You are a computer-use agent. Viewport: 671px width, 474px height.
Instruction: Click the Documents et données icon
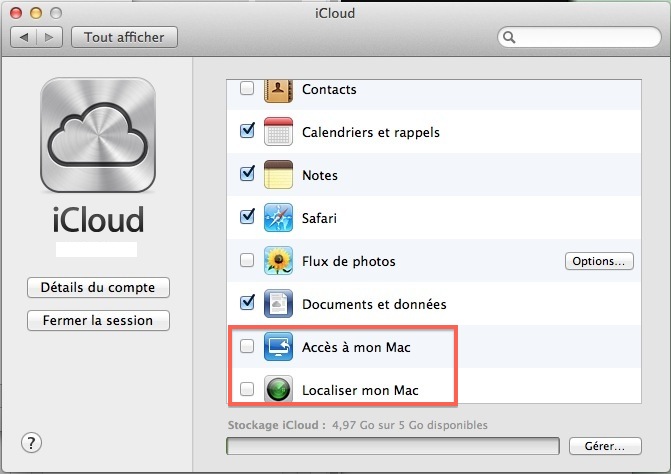pyautogui.click(x=277, y=304)
